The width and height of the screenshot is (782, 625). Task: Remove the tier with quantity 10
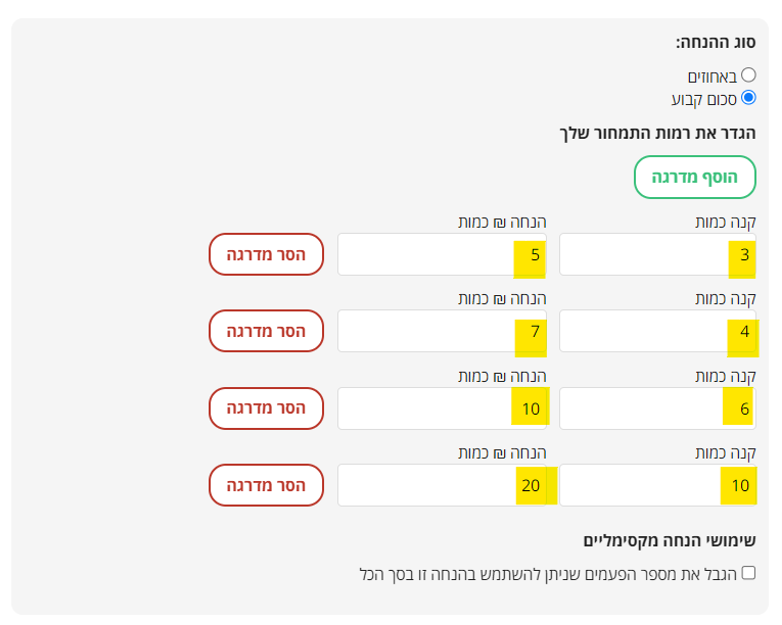pyautogui.click(x=266, y=485)
